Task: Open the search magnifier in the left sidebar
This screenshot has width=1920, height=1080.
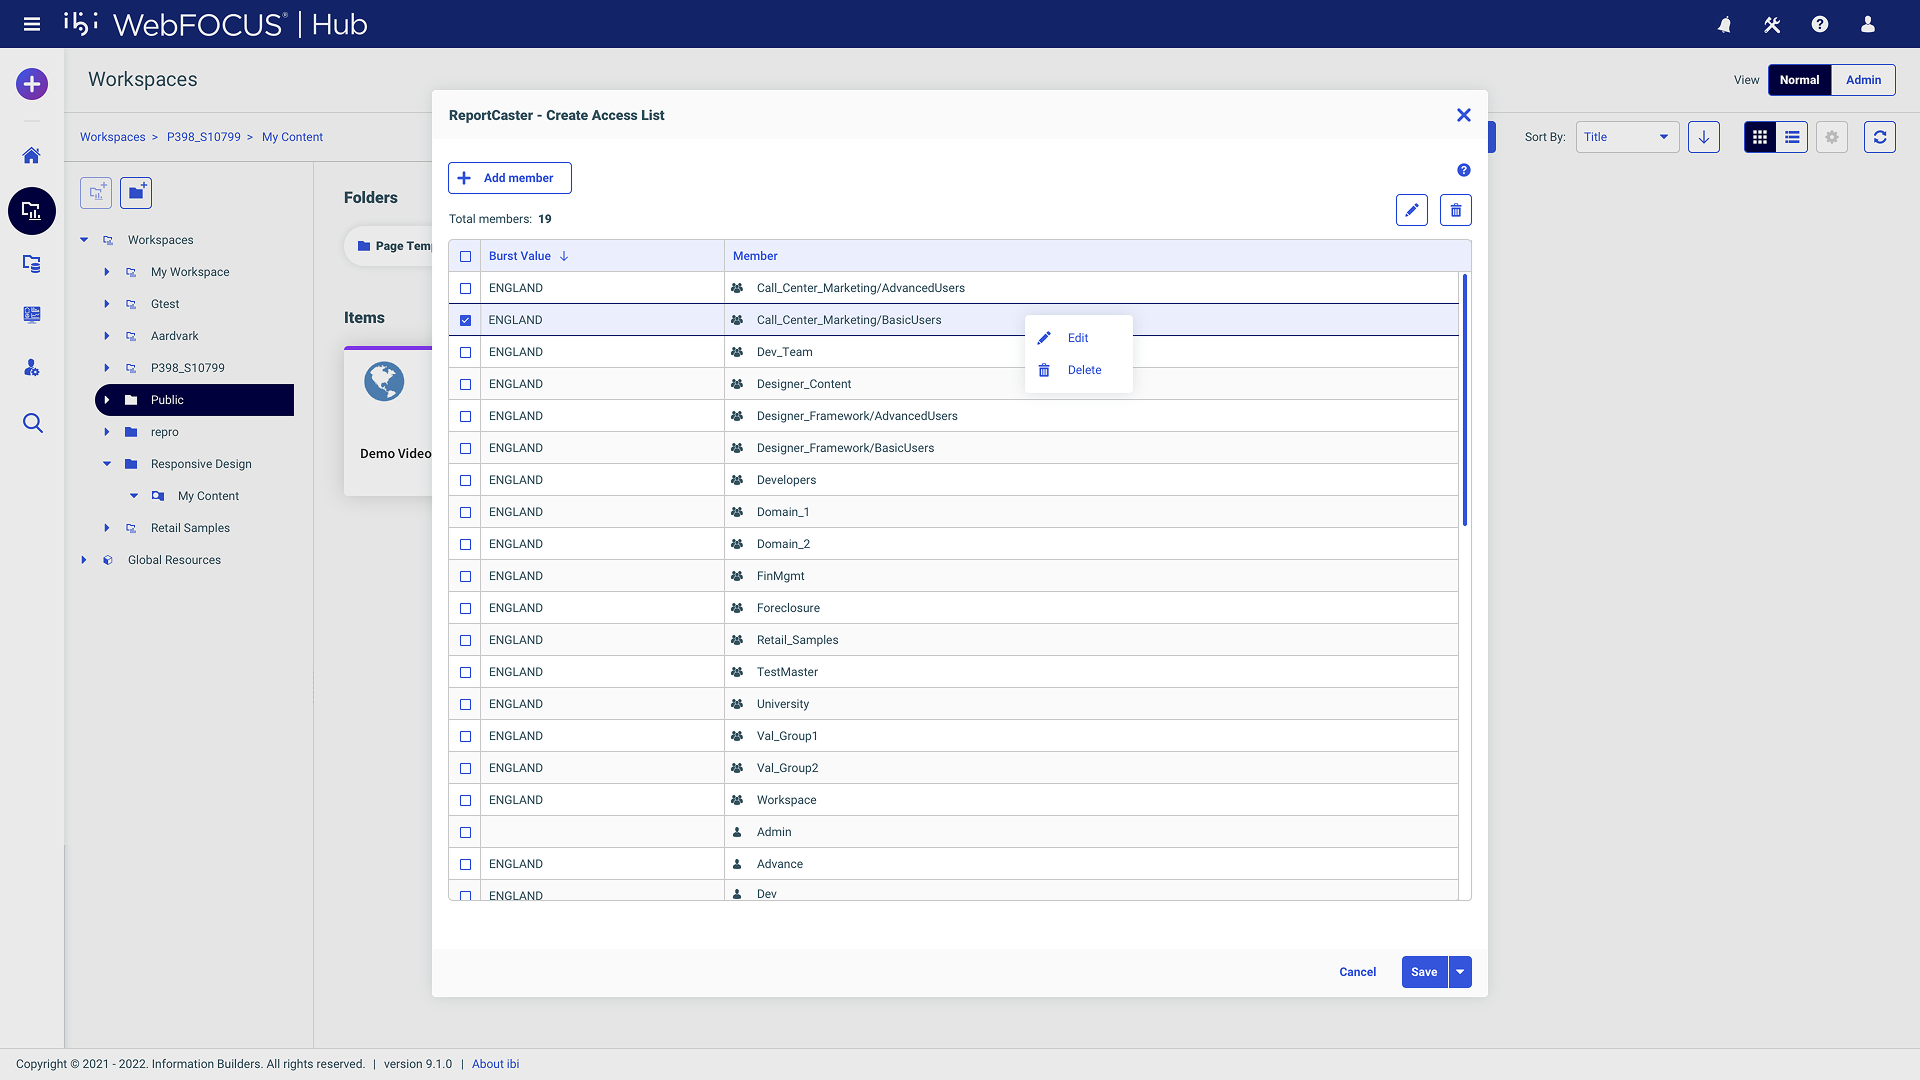Action: point(32,423)
